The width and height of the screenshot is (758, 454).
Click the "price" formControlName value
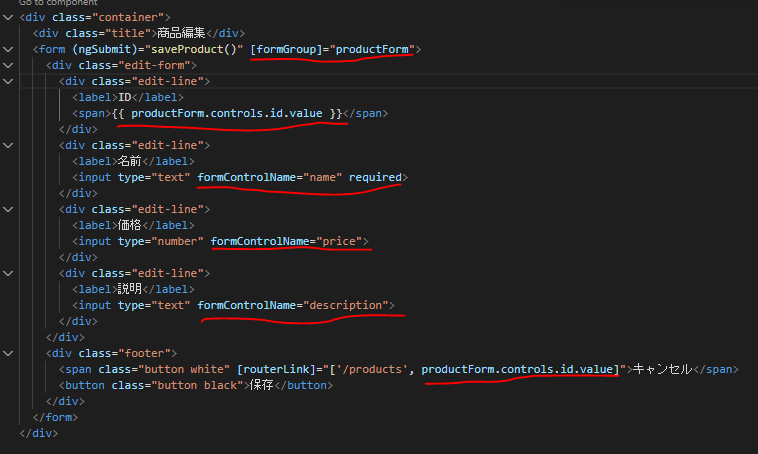[x=339, y=241]
